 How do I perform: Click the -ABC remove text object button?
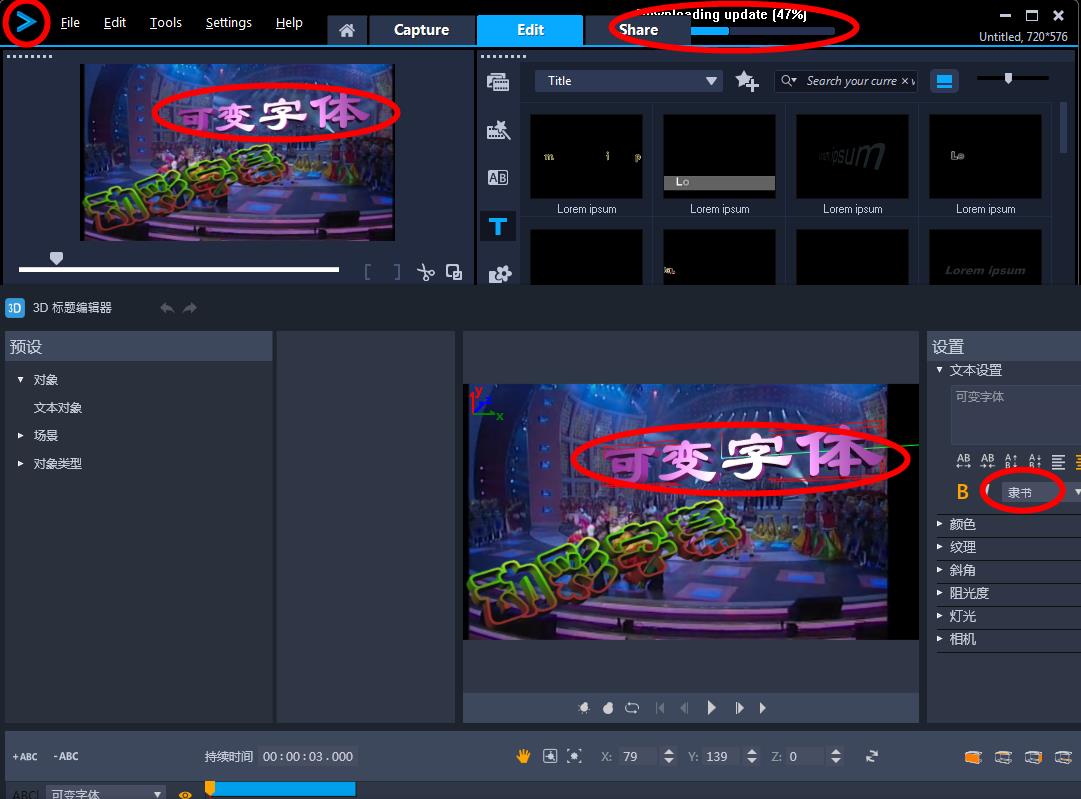click(x=66, y=756)
